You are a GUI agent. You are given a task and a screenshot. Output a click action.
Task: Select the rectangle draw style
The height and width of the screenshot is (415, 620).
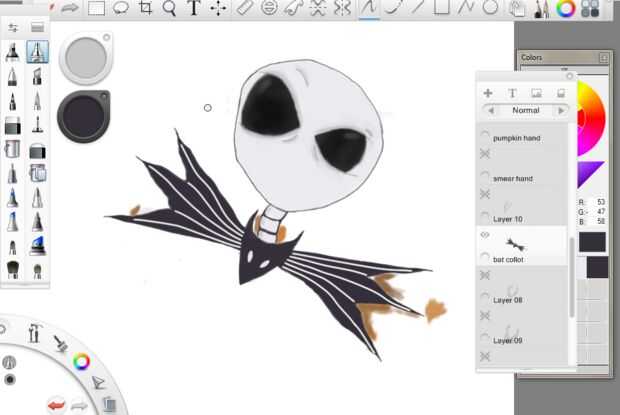[x=441, y=7]
